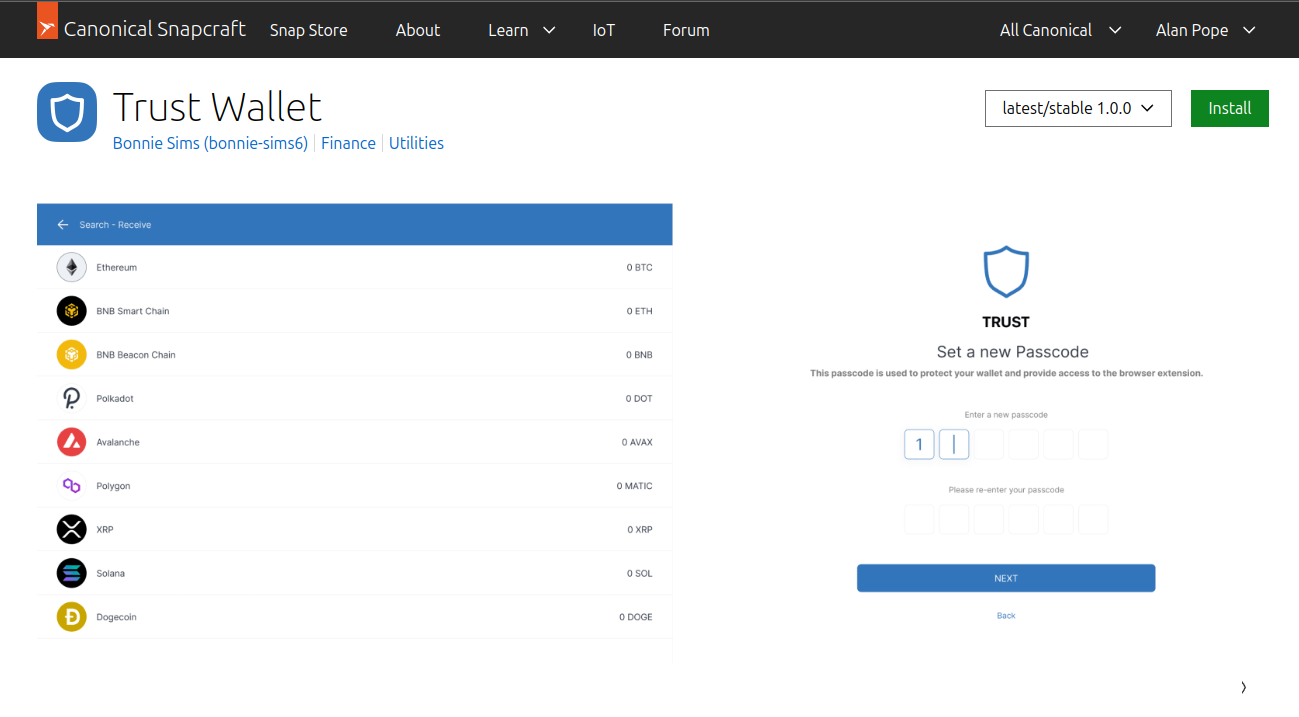Click the 0 MATIC balance
1299x717 pixels.
[635, 486]
